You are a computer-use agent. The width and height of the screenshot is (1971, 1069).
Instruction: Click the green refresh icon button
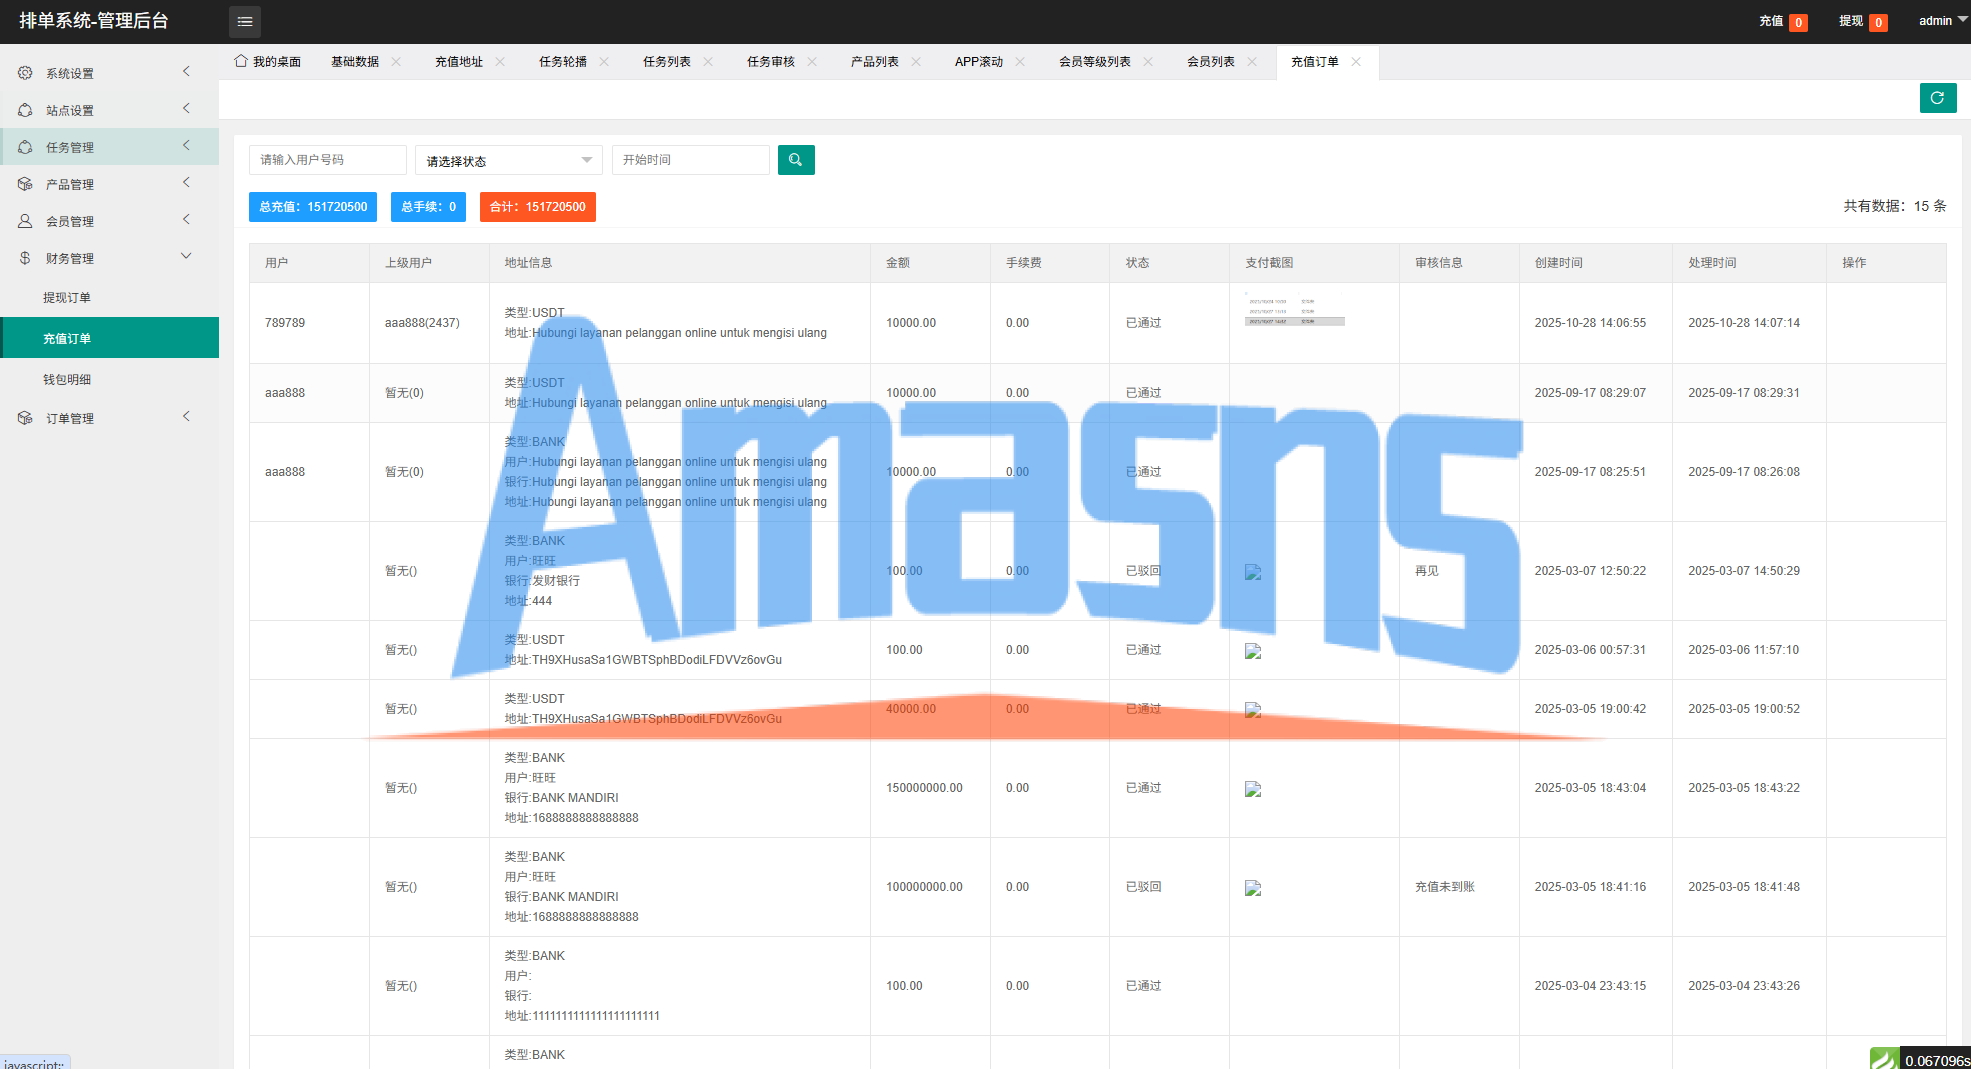point(1937,98)
